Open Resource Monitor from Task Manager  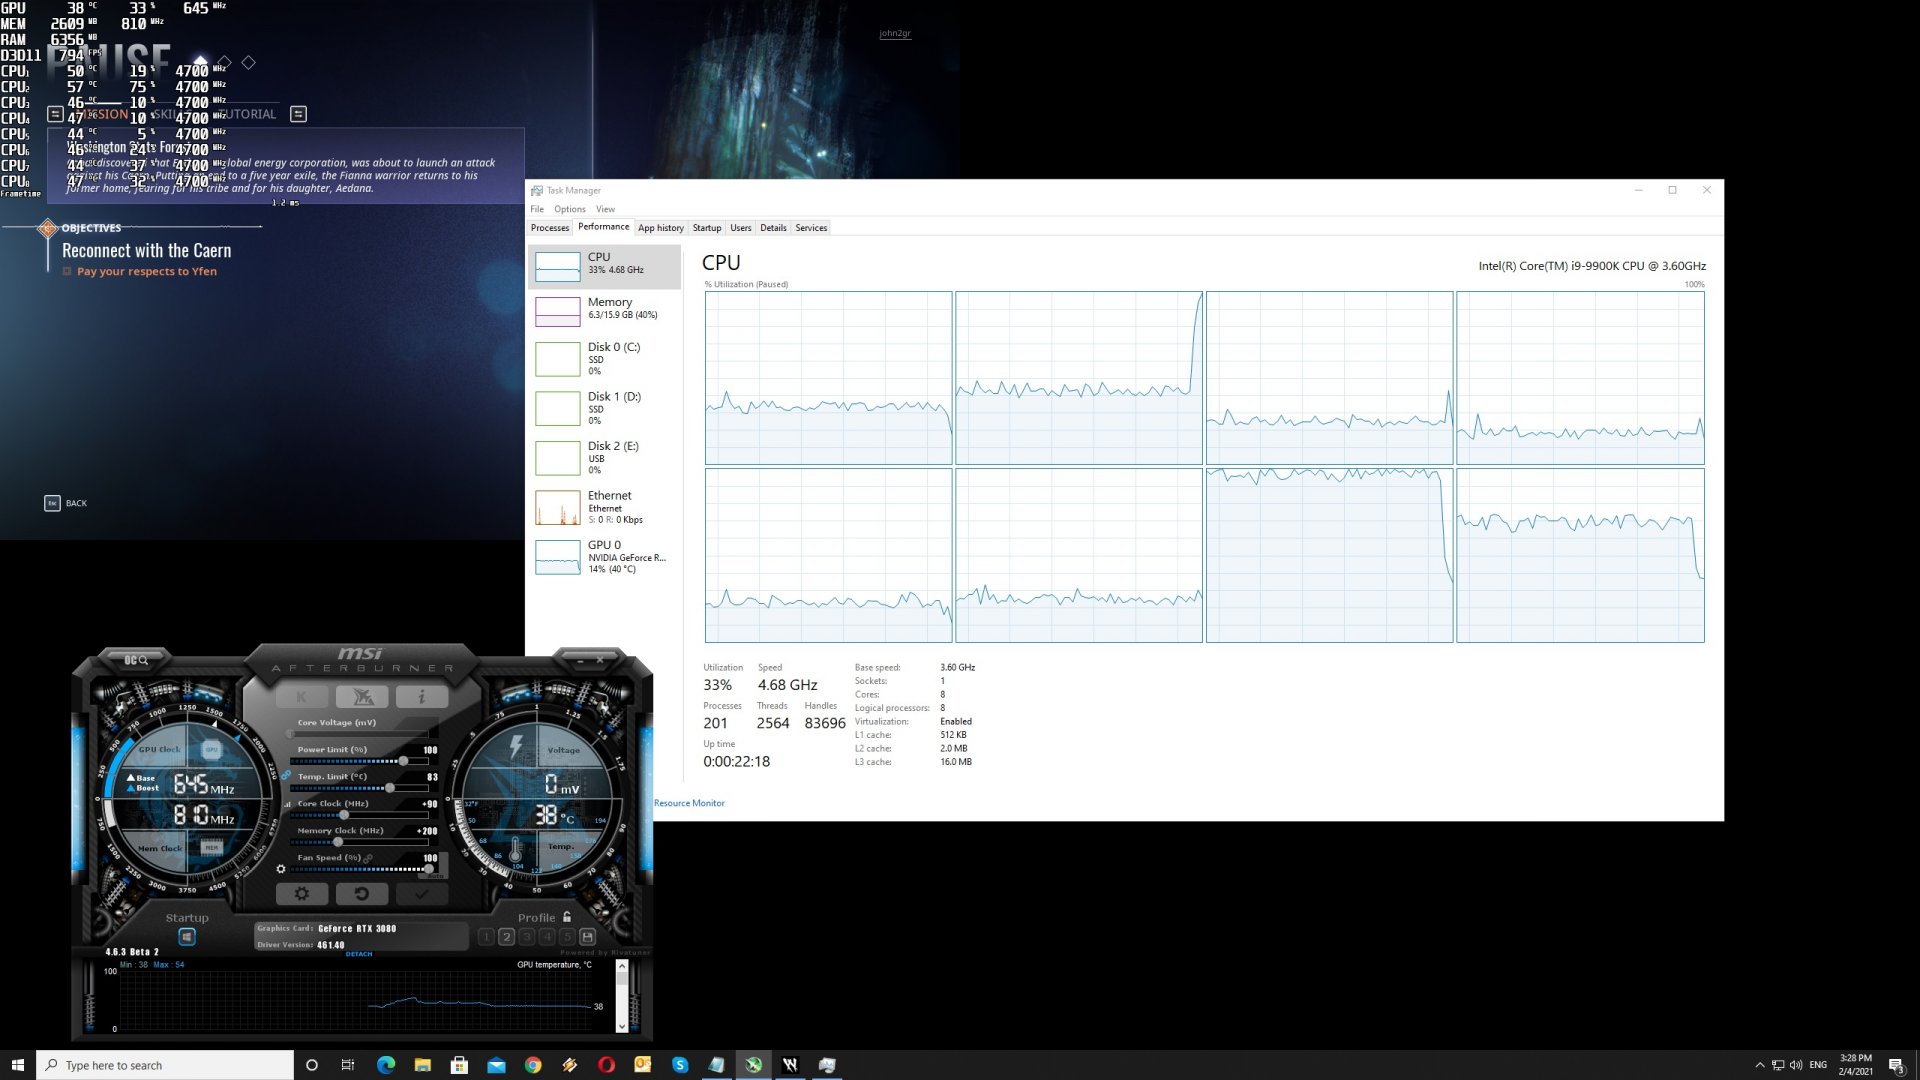(689, 803)
